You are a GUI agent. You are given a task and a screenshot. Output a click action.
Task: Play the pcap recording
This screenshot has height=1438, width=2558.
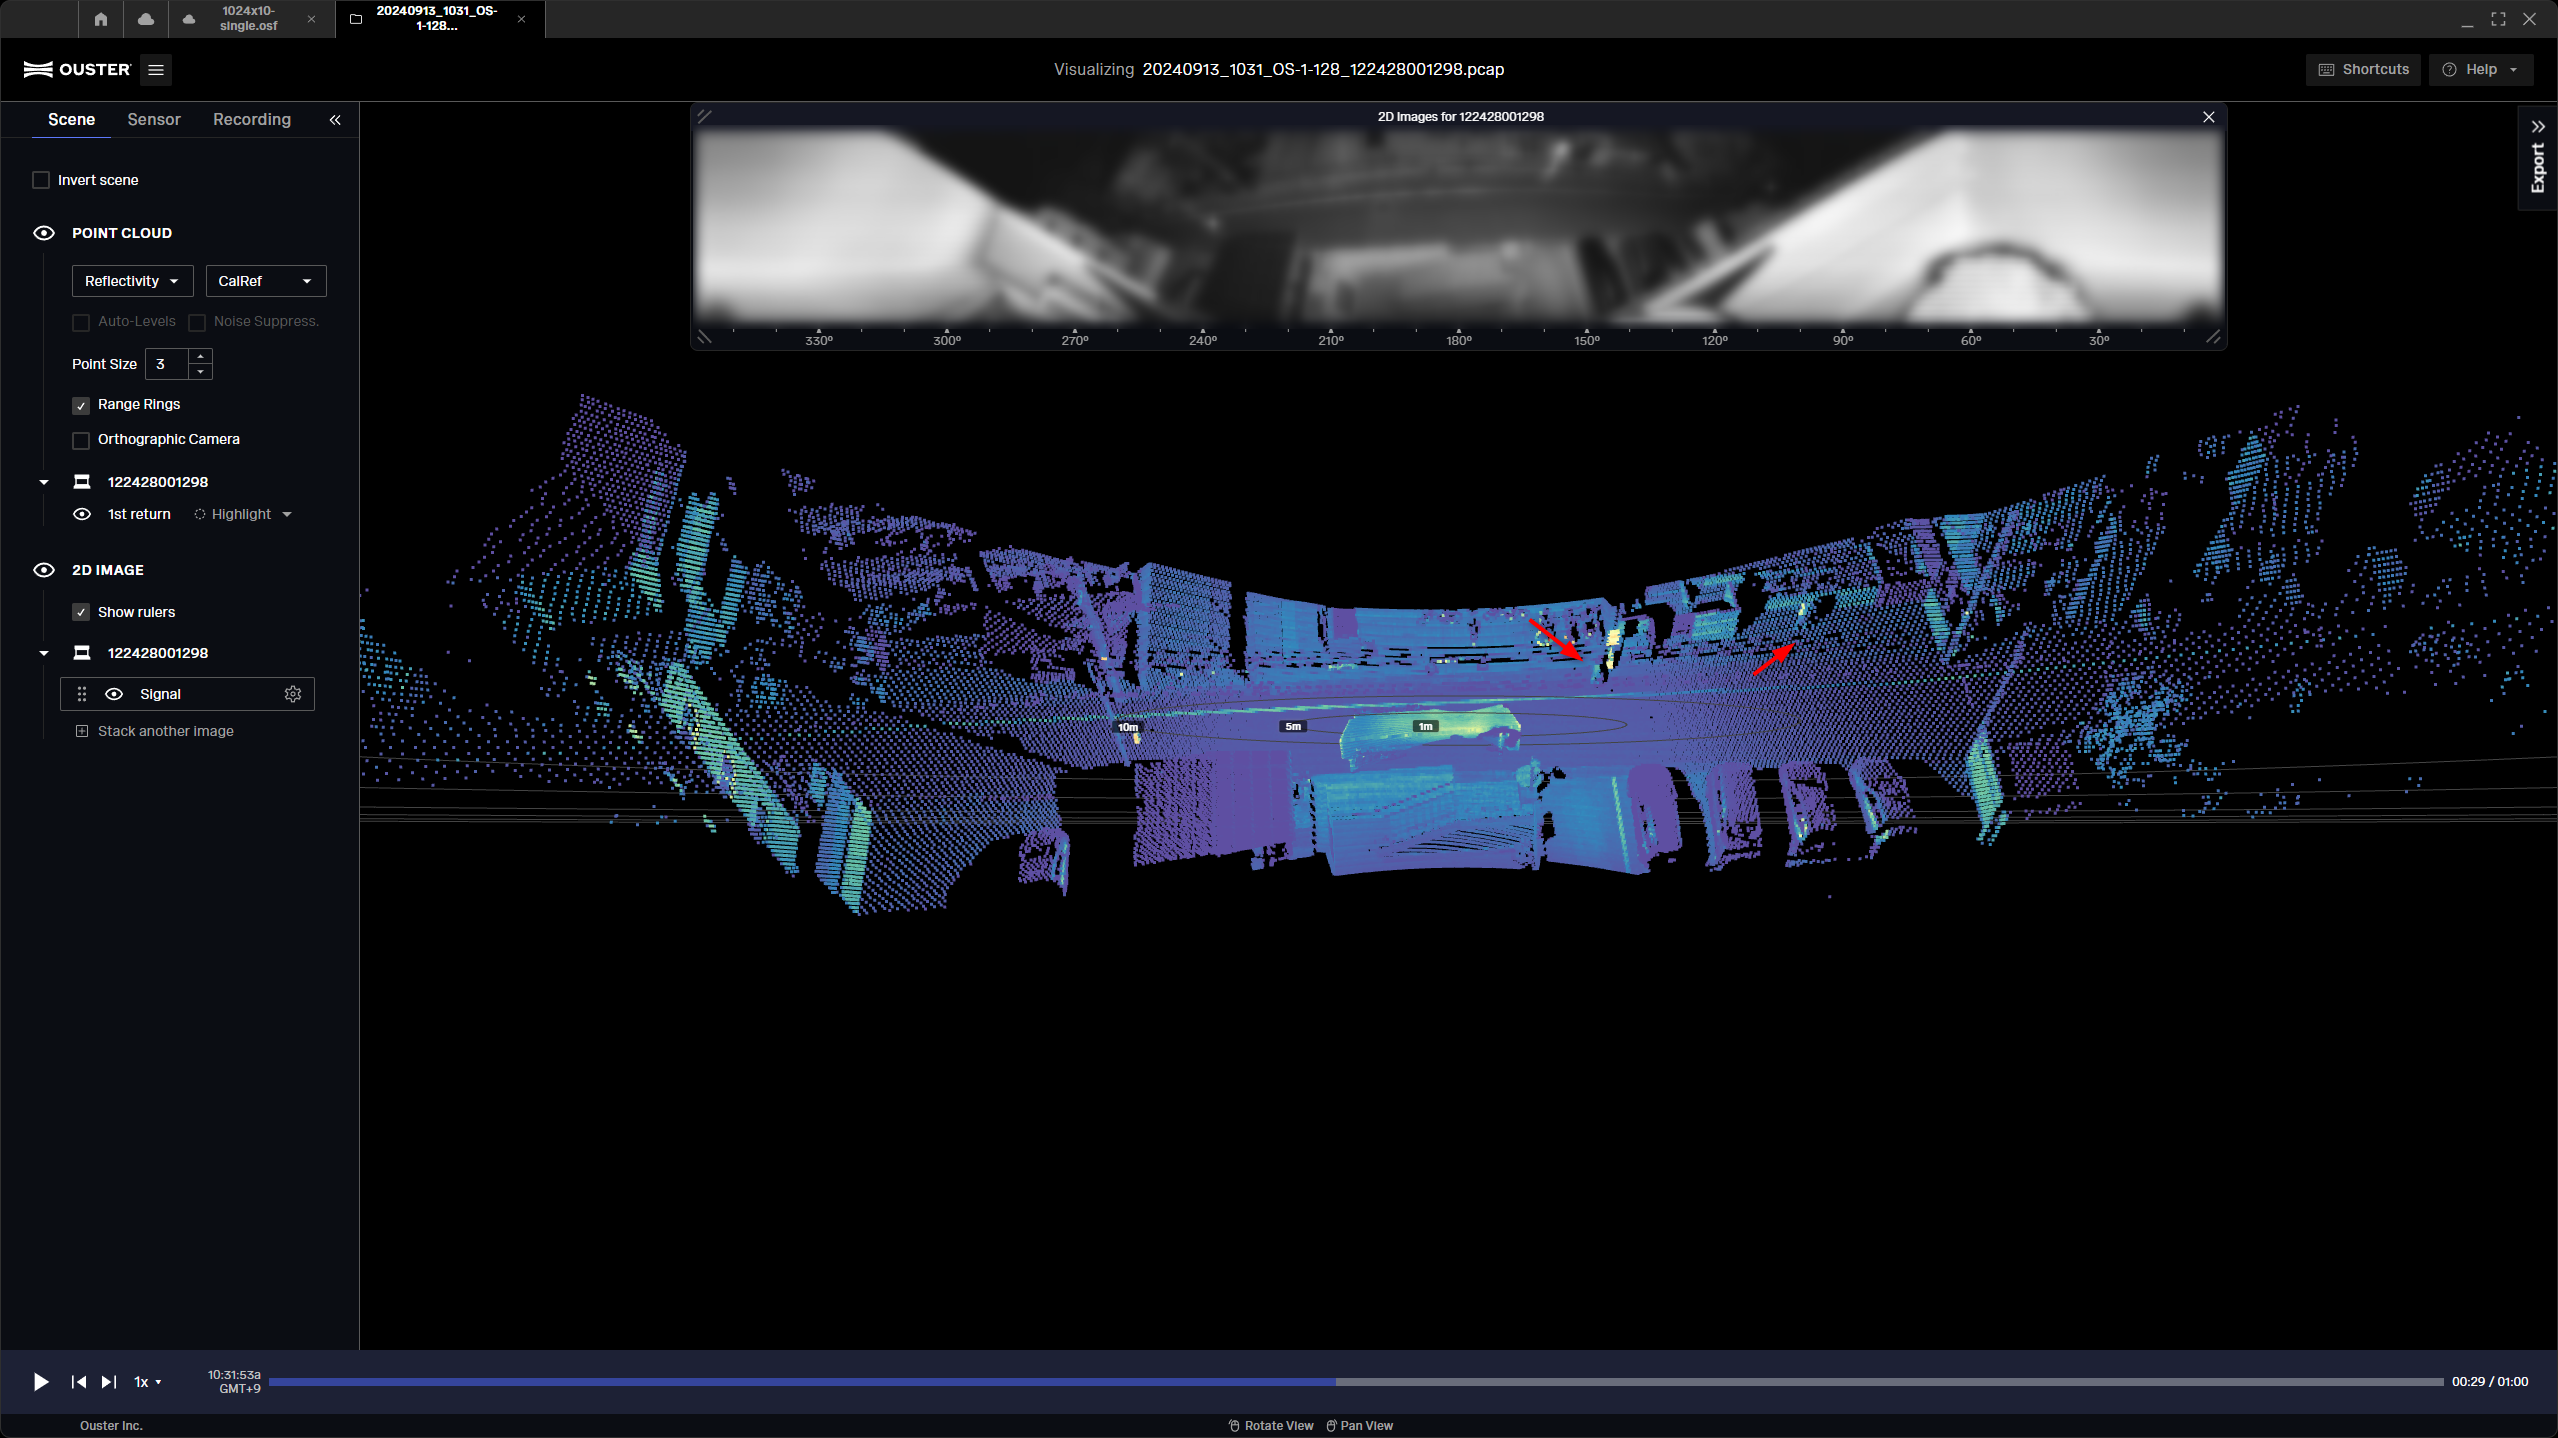pos(39,1381)
